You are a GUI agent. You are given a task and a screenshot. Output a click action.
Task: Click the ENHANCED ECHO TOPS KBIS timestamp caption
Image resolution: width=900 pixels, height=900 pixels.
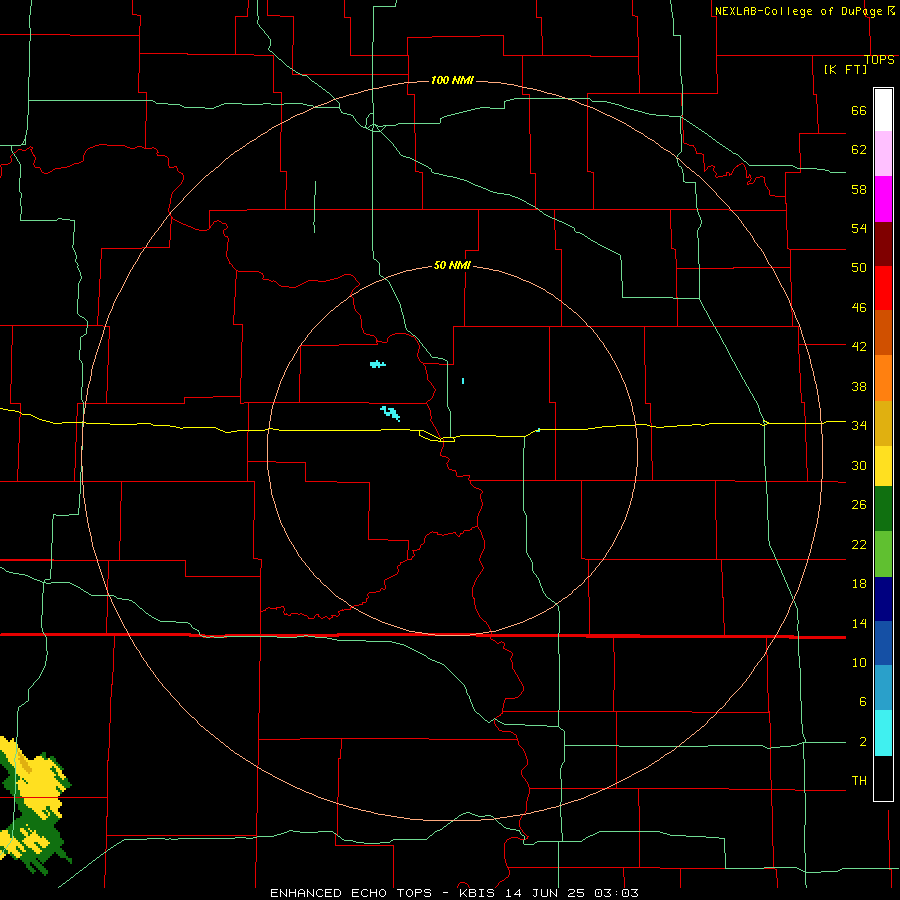454,893
